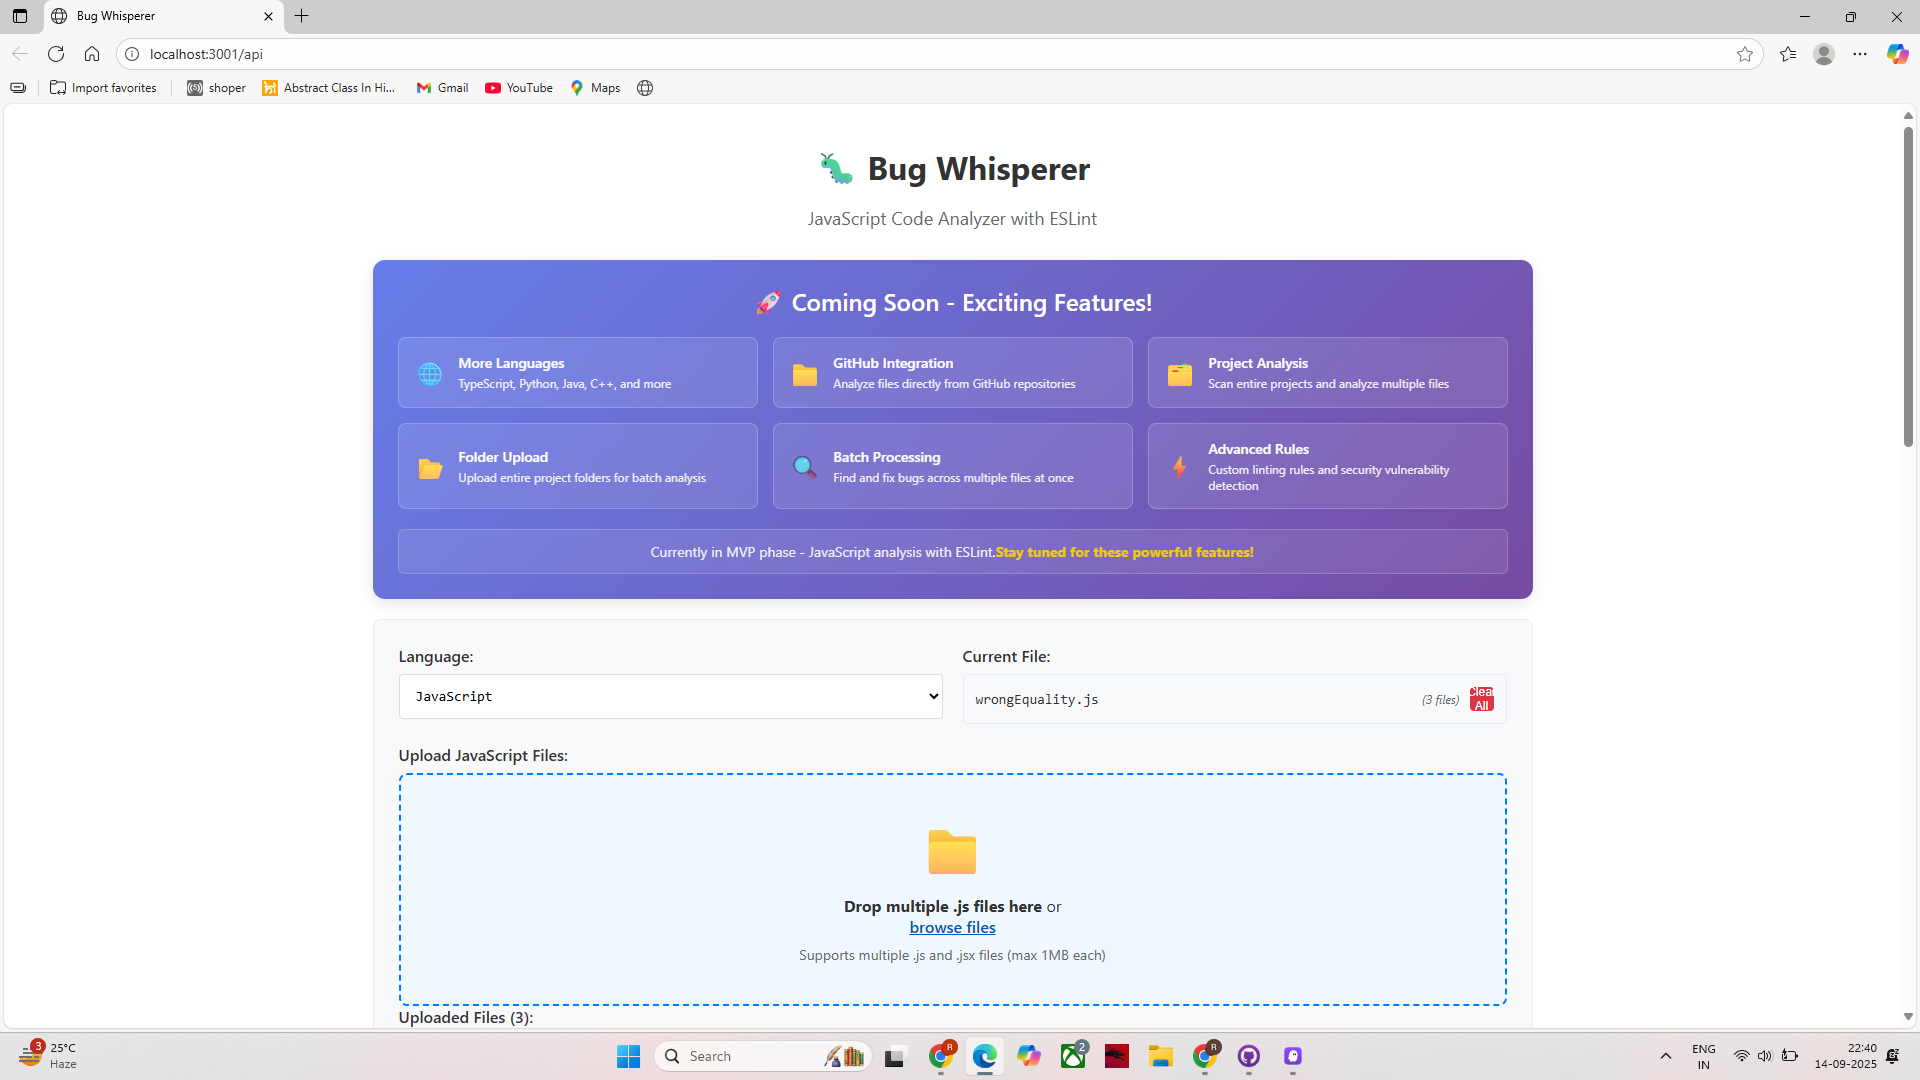Click the browser refresh icon

click(56, 54)
